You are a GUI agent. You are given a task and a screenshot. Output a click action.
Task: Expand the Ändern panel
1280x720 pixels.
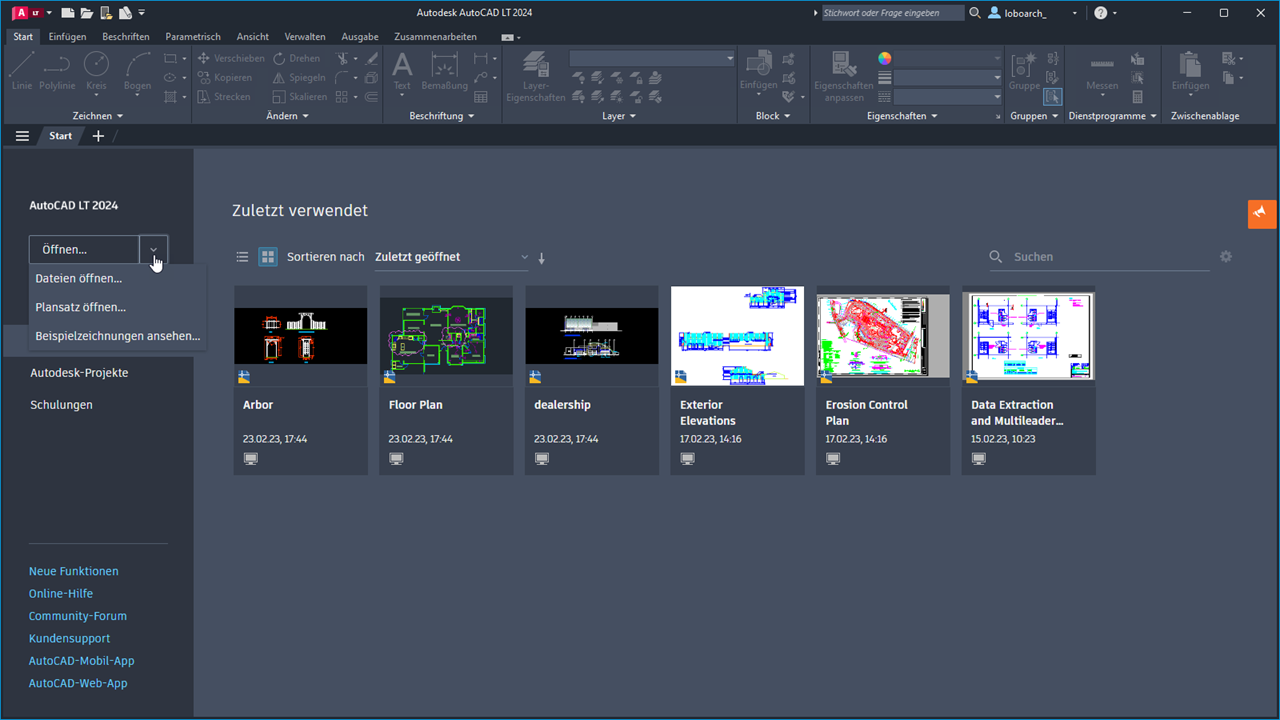pyautogui.click(x=287, y=116)
